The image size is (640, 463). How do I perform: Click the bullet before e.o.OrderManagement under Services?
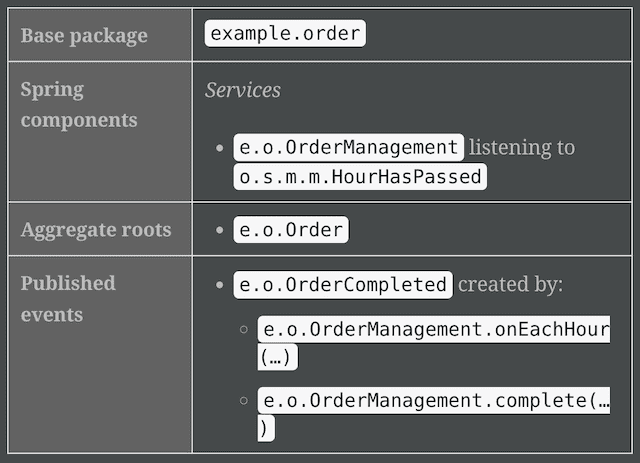click(x=219, y=148)
